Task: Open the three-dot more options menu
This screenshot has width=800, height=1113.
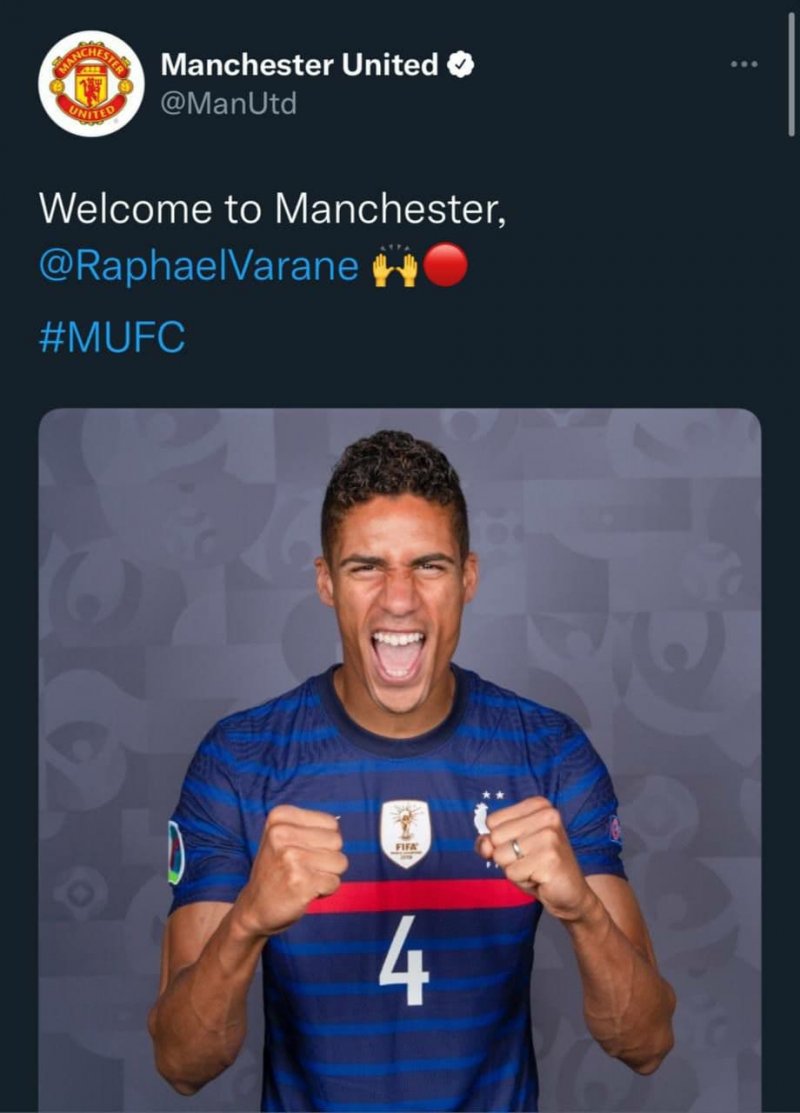Action: [744, 65]
